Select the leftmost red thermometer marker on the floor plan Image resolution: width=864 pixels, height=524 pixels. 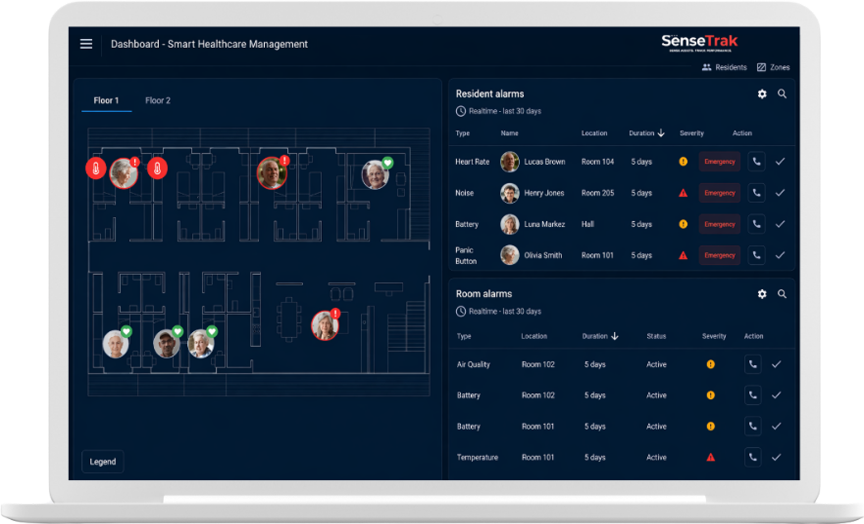96,168
